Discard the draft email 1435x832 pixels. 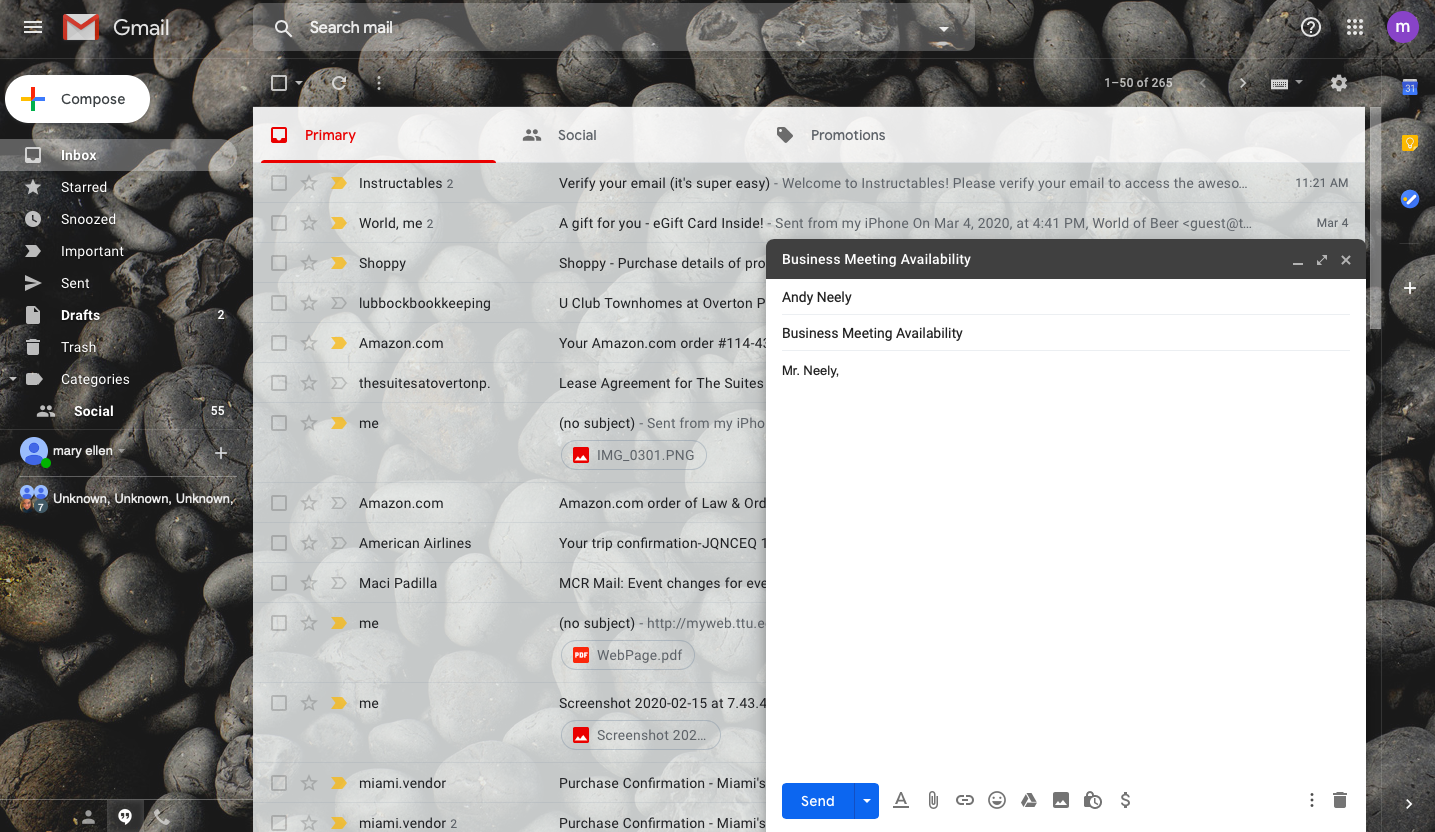[x=1340, y=800]
